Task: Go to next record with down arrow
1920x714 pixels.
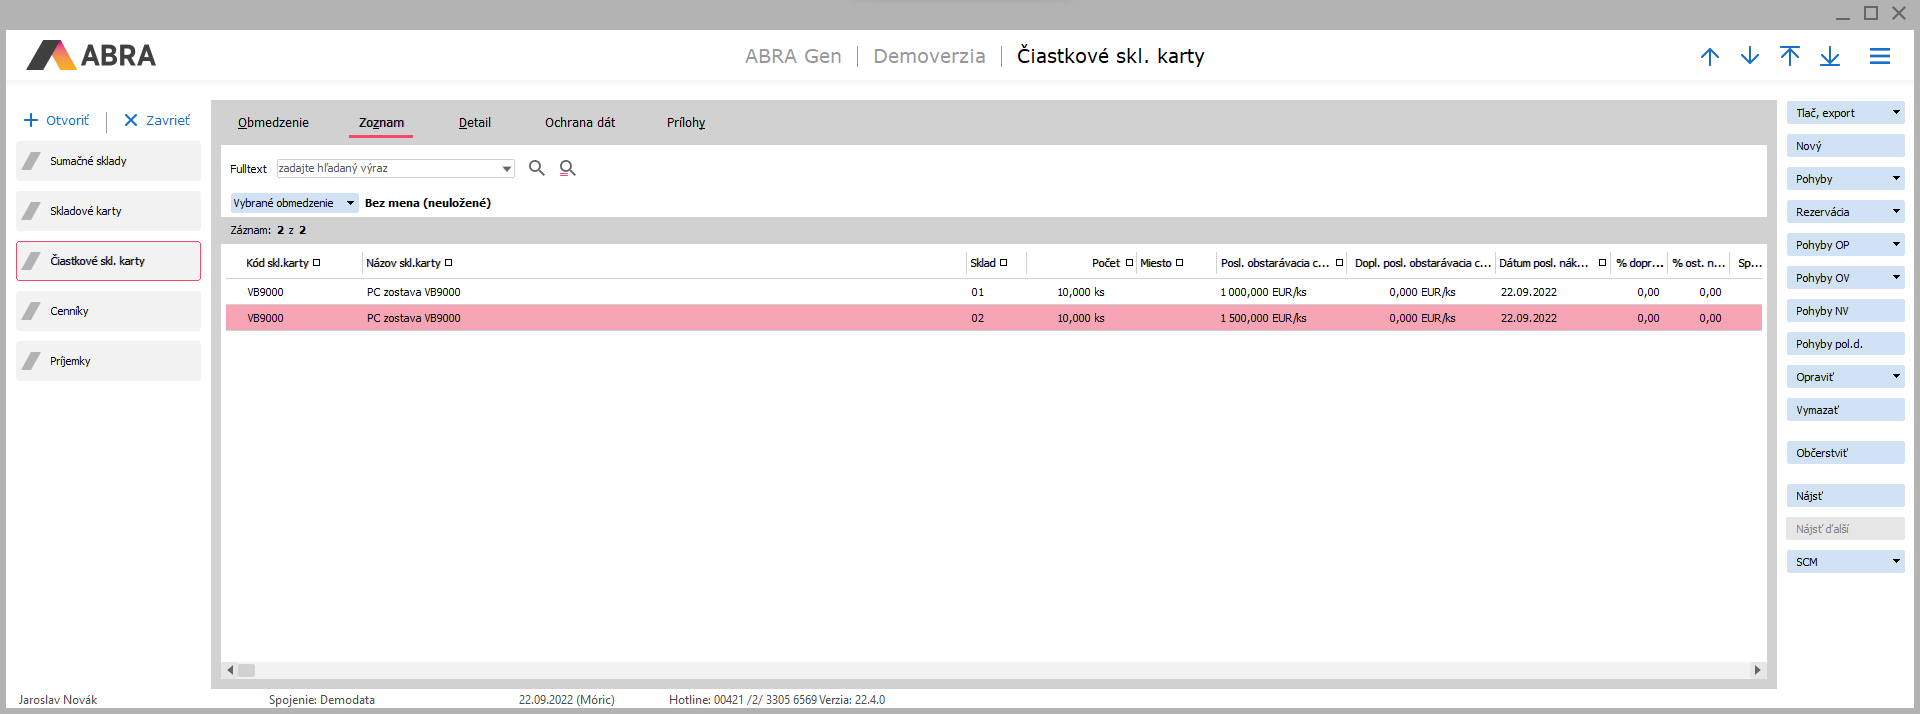Action: click(x=1750, y=57)
